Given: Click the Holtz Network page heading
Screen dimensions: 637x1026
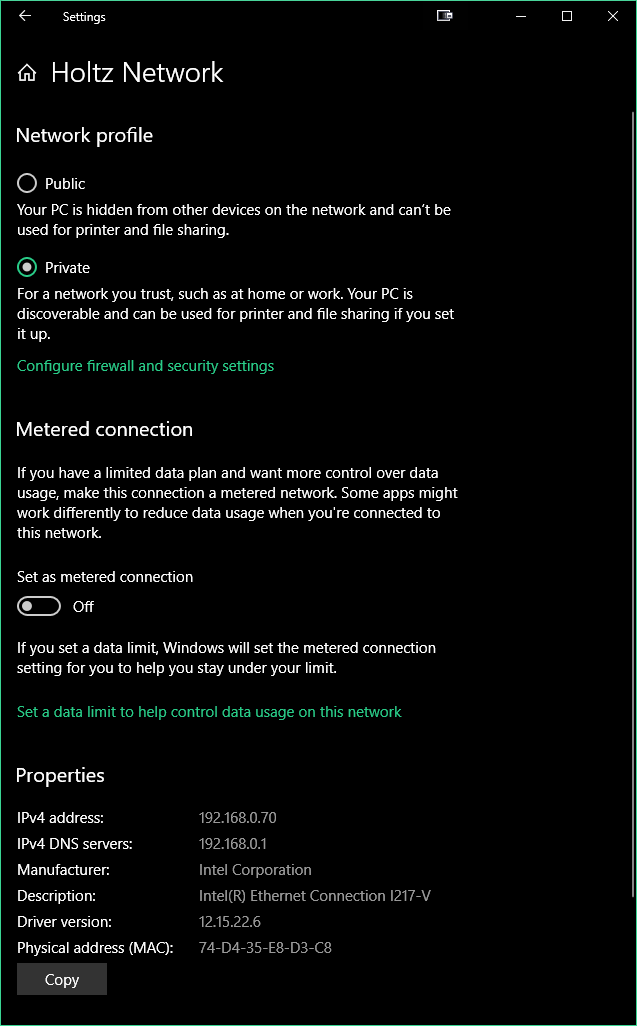Looking at the screenshot, I should point(137,73).
